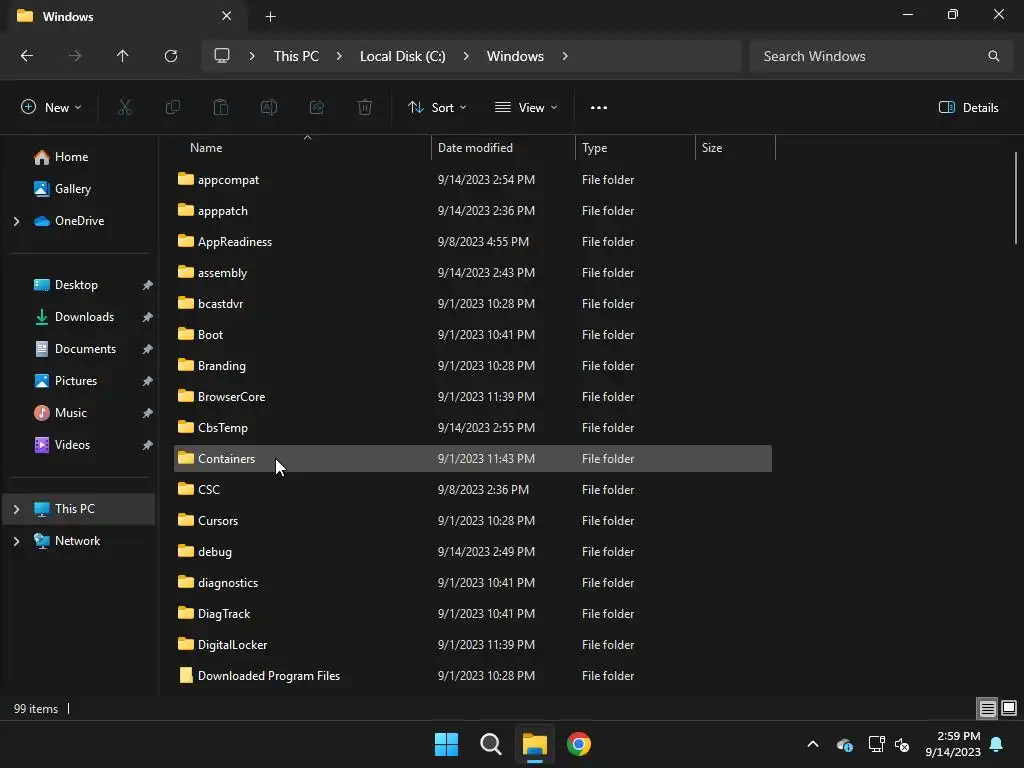The image size is (1024, 768).
Task: Select Downloads quick access item
Action: click(x=84, y=317)
